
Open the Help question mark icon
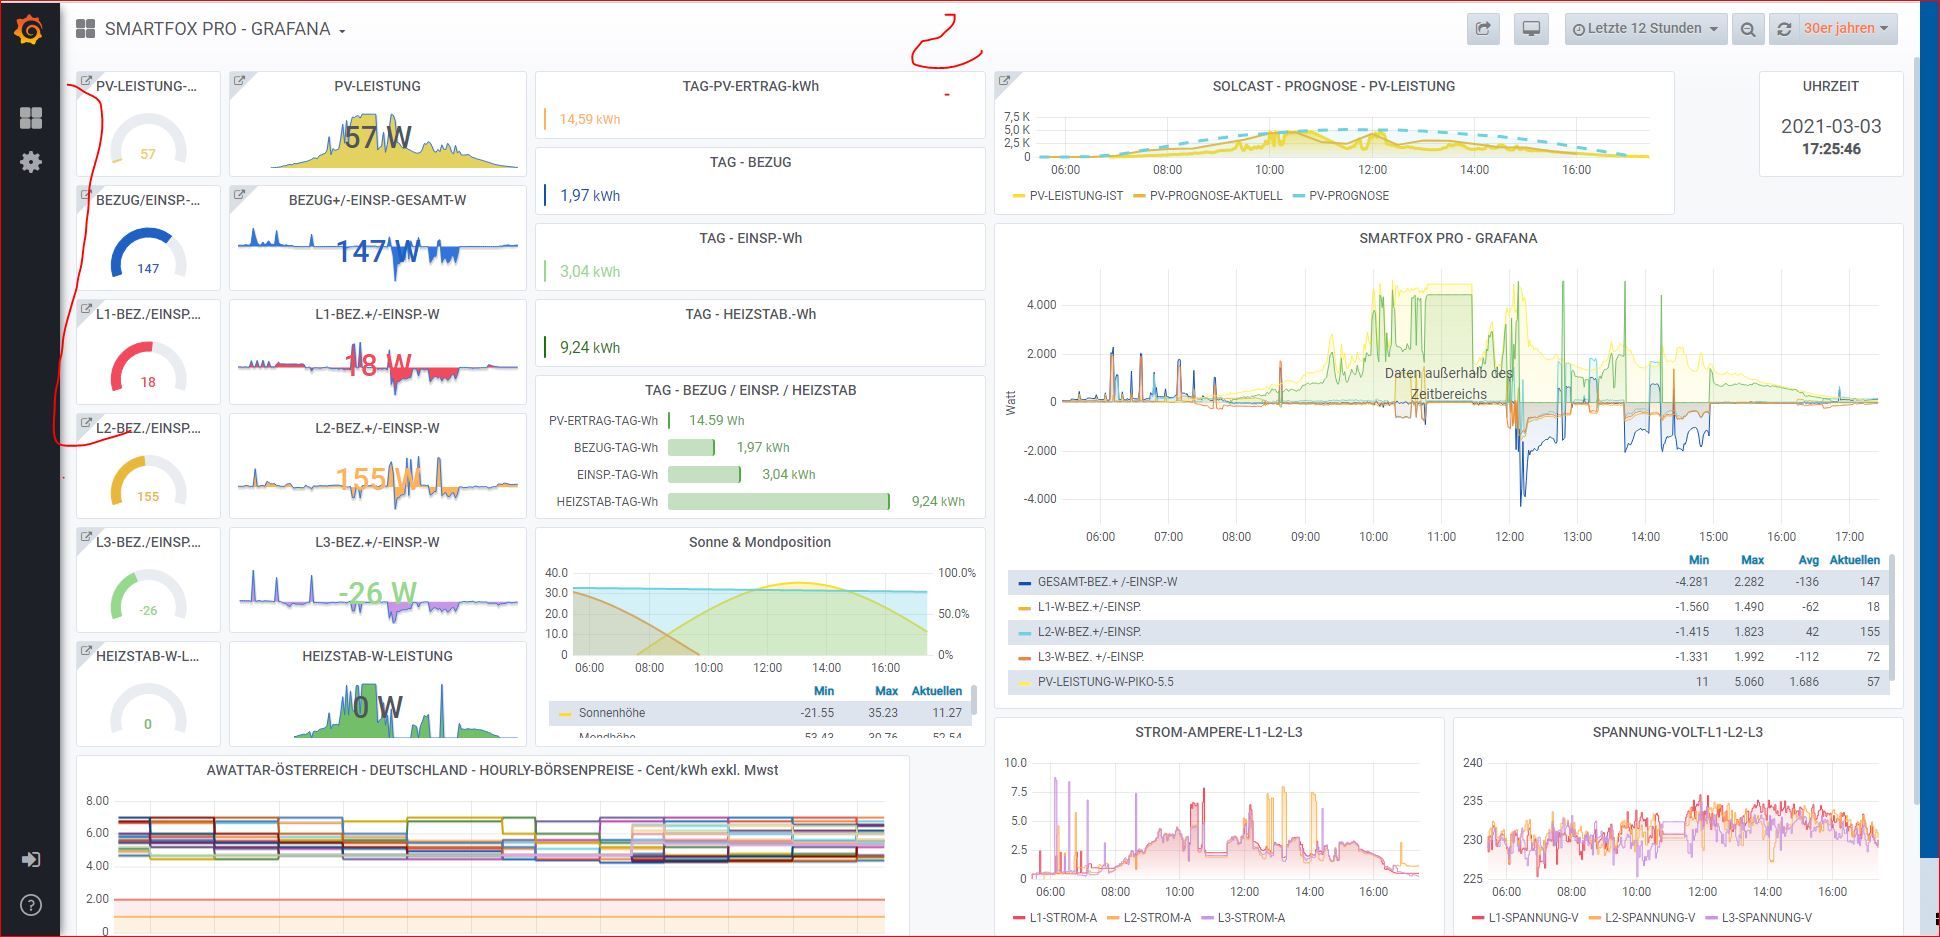point(31,905)
